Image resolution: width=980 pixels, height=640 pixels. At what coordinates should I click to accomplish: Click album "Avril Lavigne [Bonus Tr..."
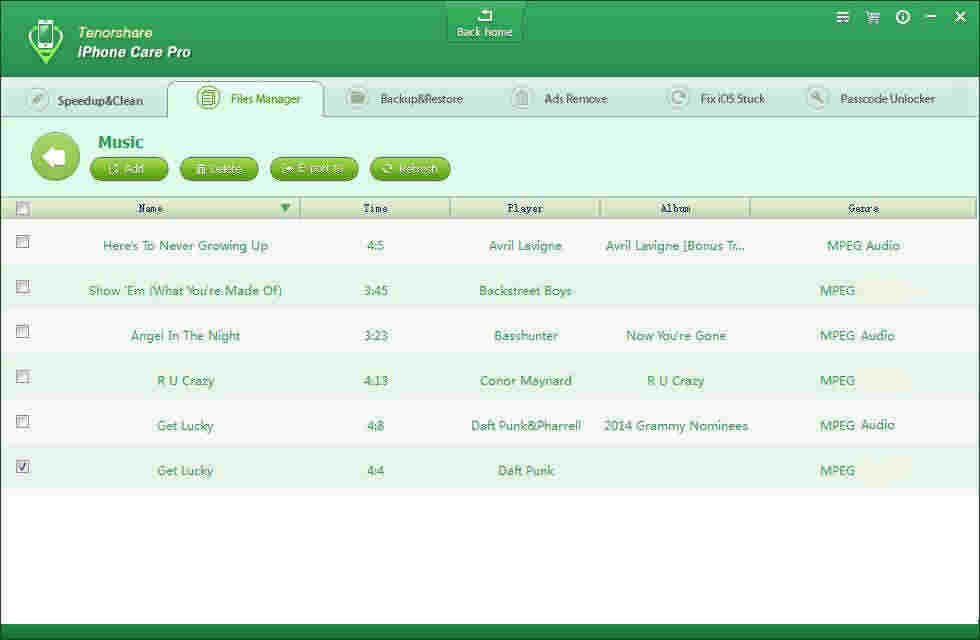pos(675,246)
